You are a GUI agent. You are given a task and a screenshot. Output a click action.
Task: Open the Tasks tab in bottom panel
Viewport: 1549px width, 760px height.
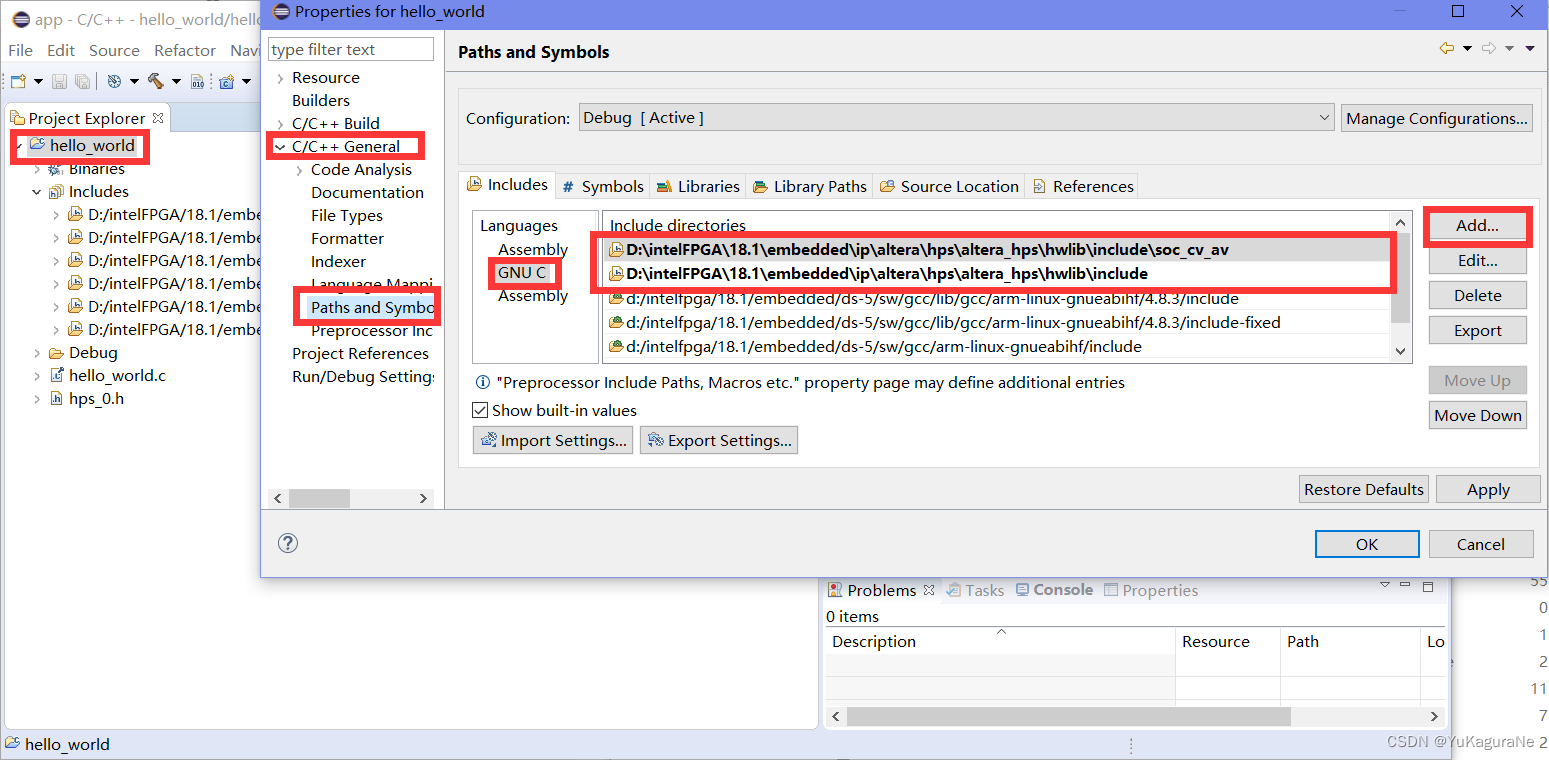pyautogui.click(x=975, y=590)
